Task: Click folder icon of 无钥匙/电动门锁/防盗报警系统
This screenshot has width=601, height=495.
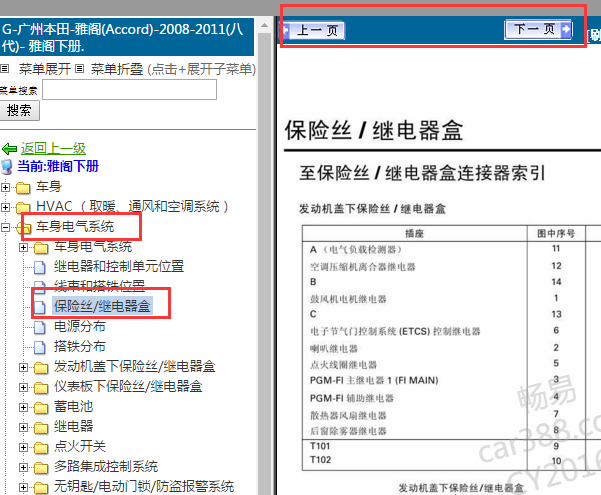Action: click(x=41, y=488)
